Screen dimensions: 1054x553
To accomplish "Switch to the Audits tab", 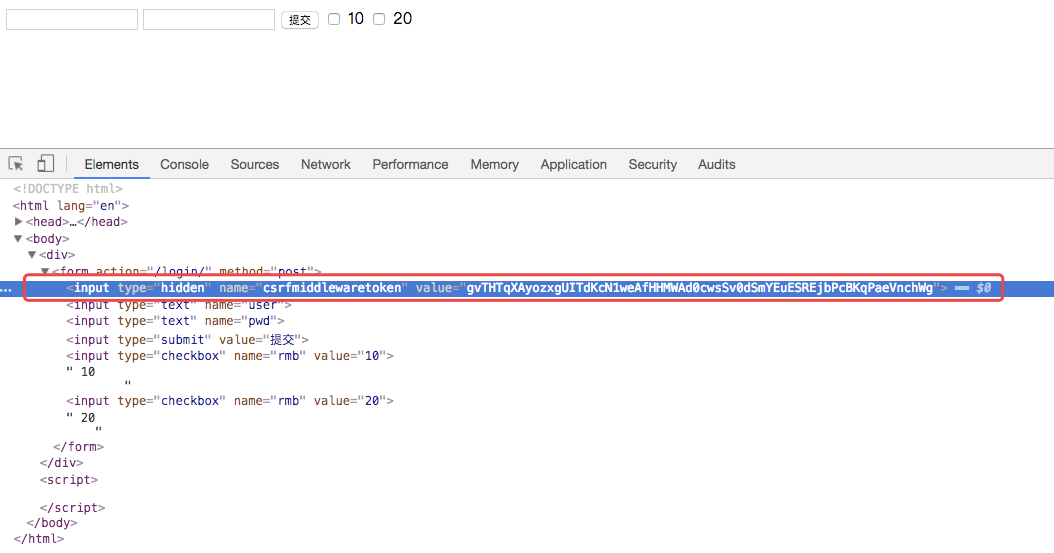I will point(717,165).
